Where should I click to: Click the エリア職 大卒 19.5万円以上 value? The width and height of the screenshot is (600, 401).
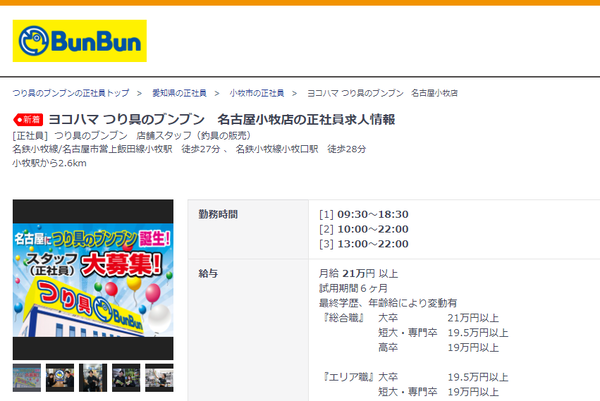click(x=478, y=377)
